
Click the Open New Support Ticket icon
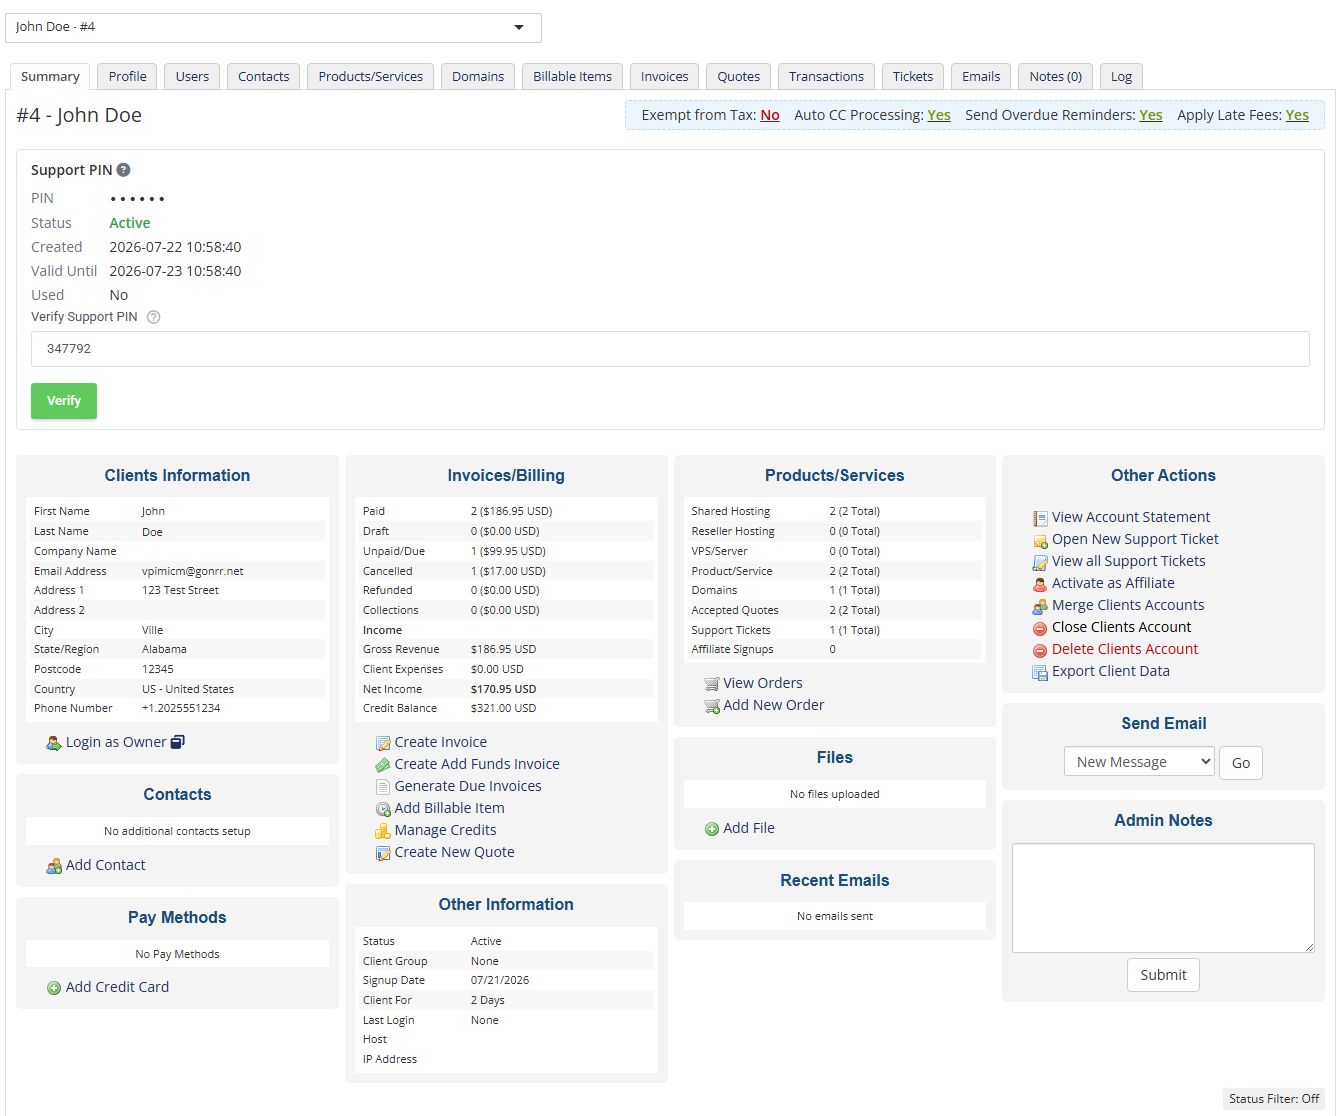point(1040,540)
